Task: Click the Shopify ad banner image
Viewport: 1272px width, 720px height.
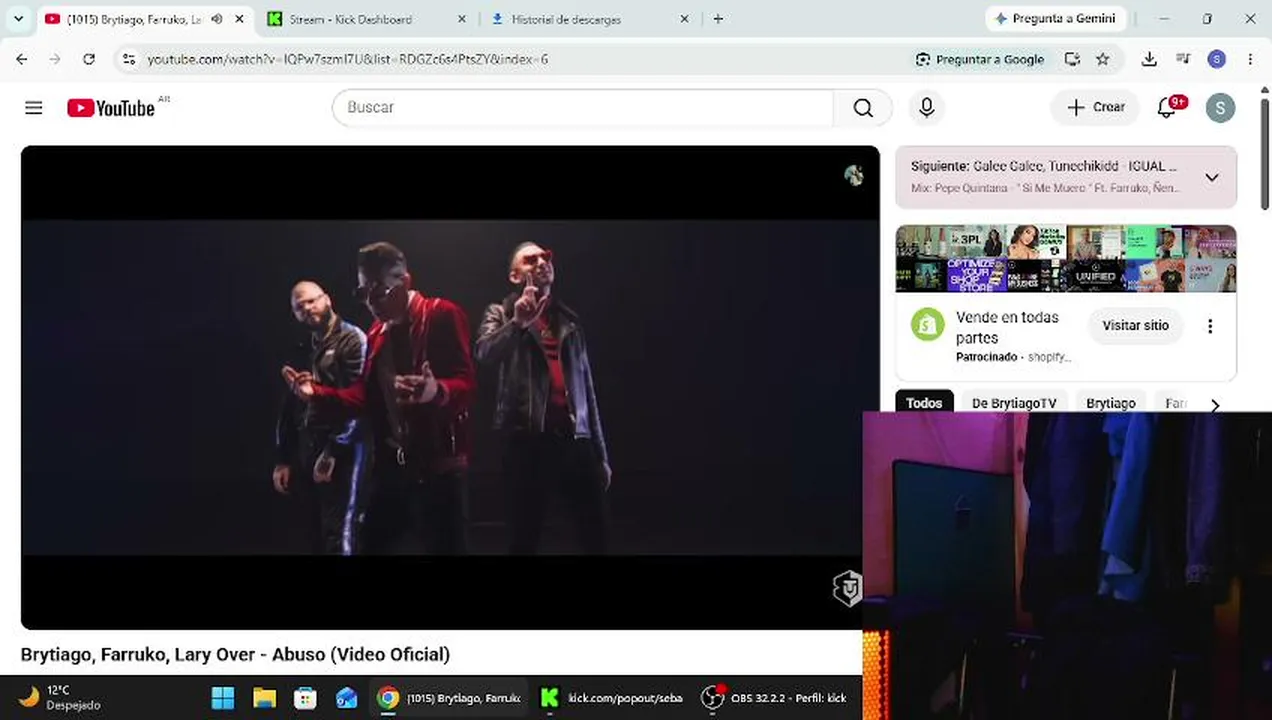Action: [1066, 259]
